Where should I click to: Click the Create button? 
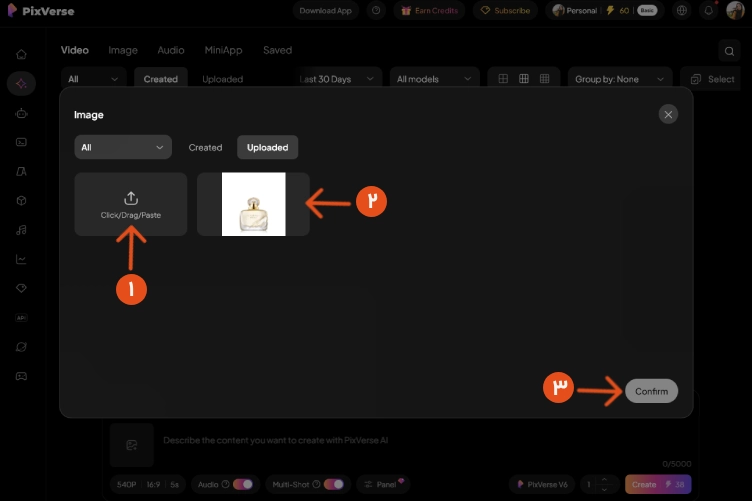658,484
